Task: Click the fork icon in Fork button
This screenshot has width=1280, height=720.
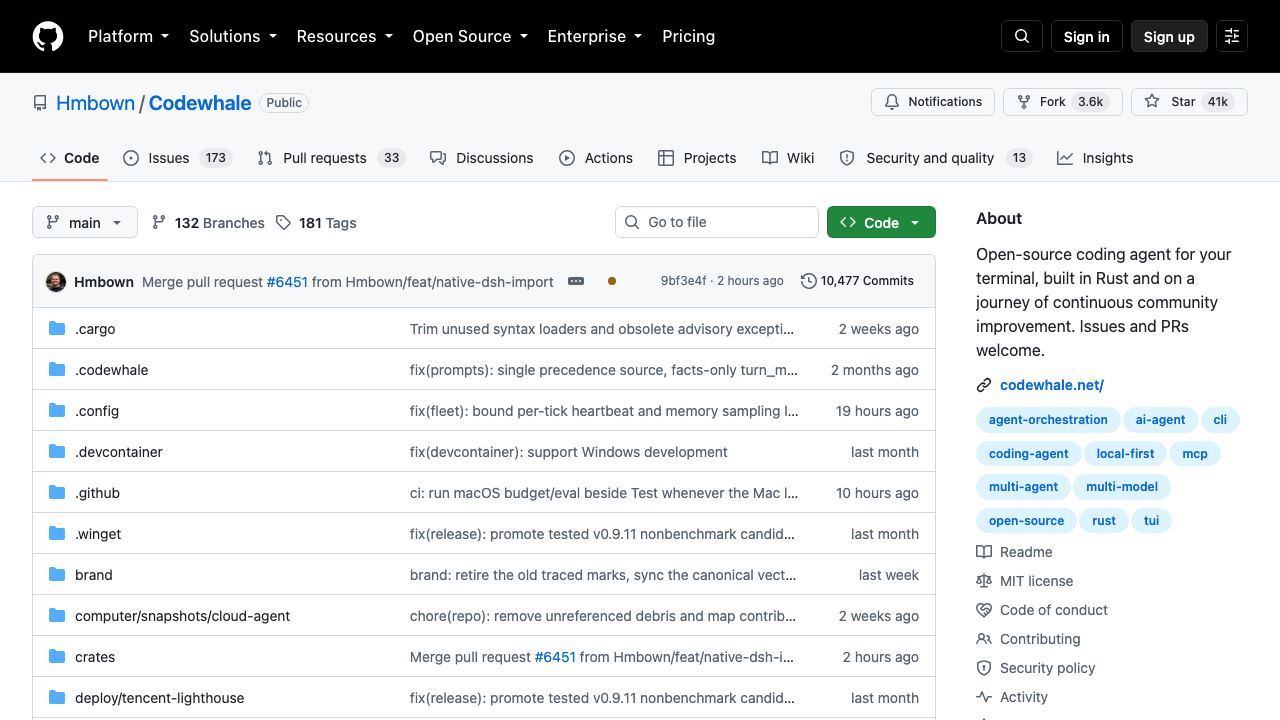Action: tap(1024, 102)
